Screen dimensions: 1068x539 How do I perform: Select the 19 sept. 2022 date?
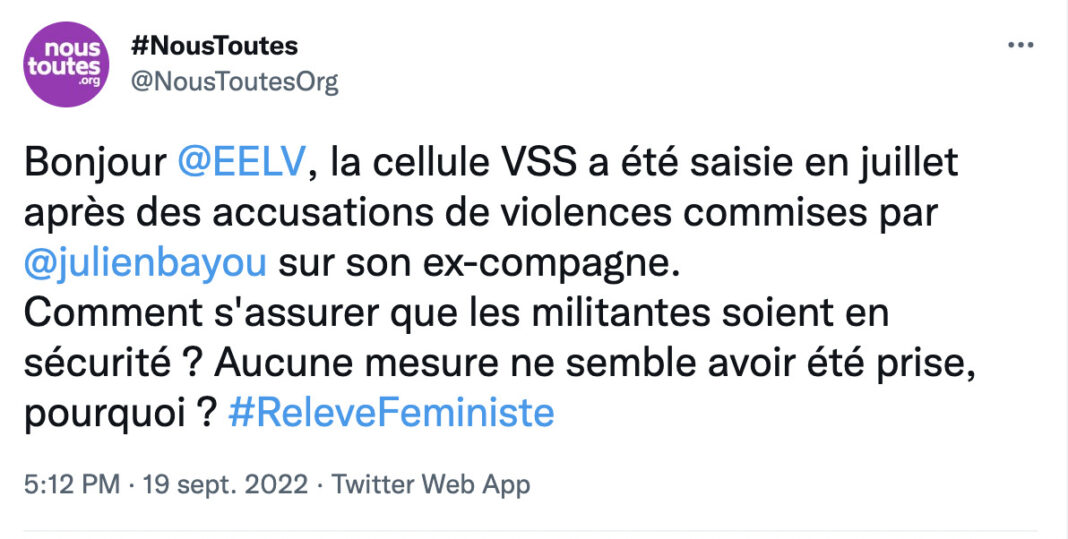point(225,485)
